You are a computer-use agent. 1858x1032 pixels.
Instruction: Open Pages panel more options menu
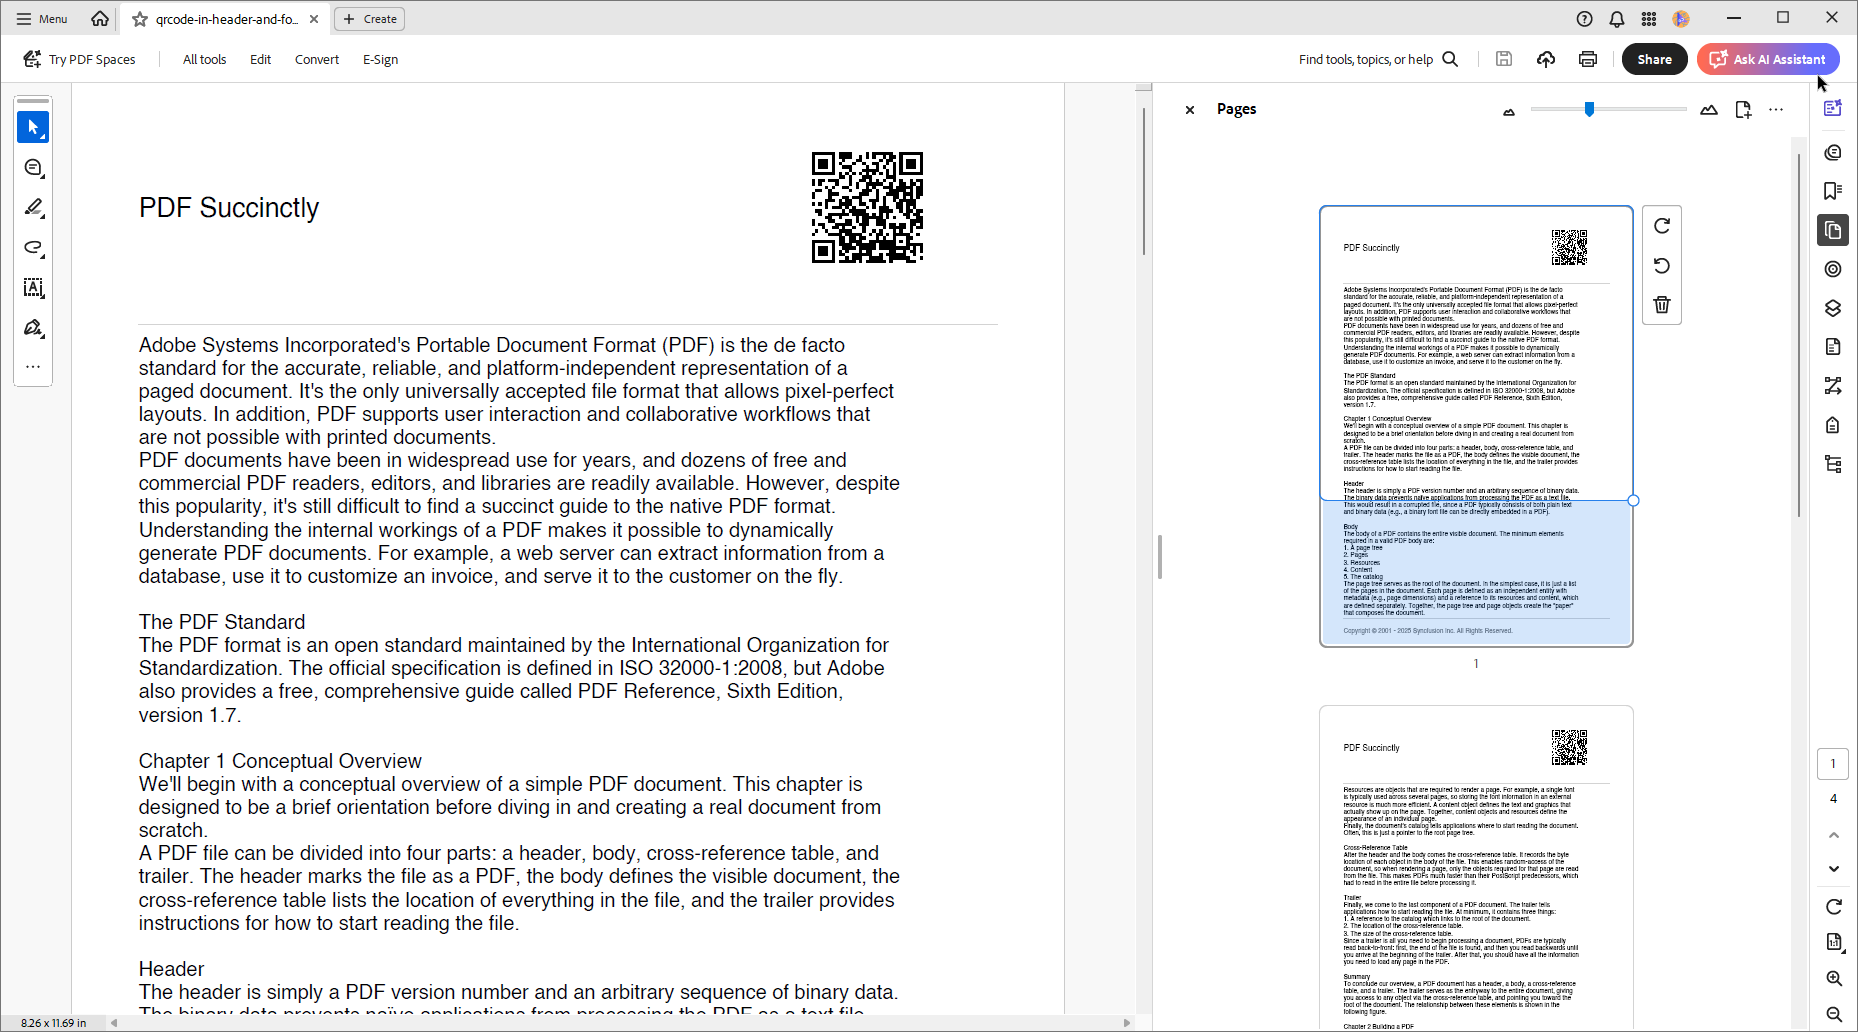1775,110
